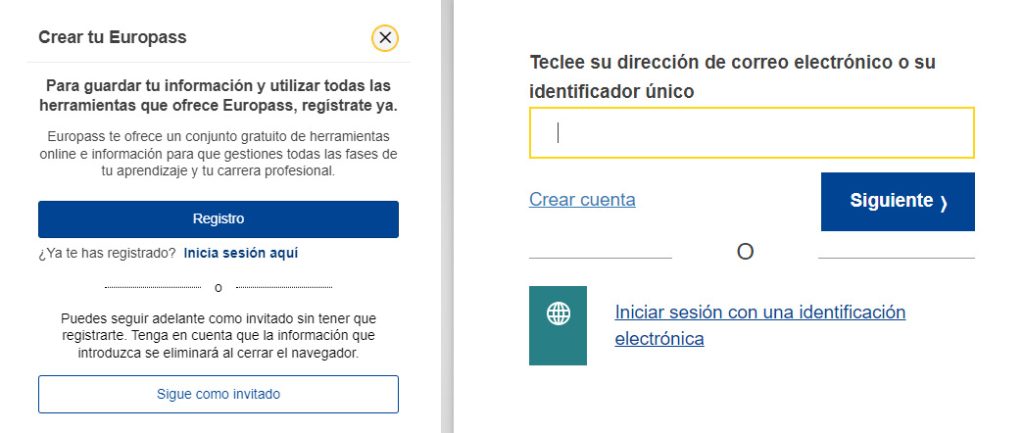Click the Europass te ofrece description paragraph
The height and width of the screenshot is (433, 1024).
[x=218, y=154]
